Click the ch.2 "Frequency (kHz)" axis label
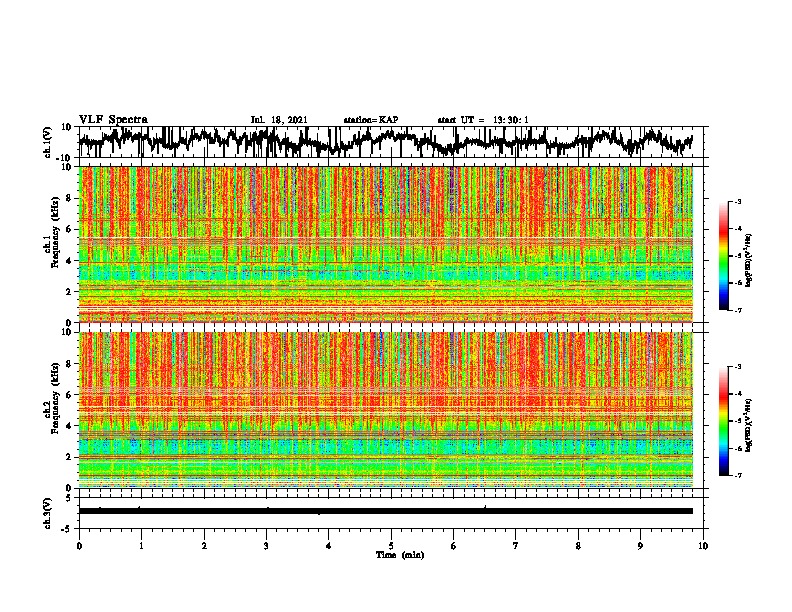The height and width of the screenshot is (612, 792). coord(55,398)
